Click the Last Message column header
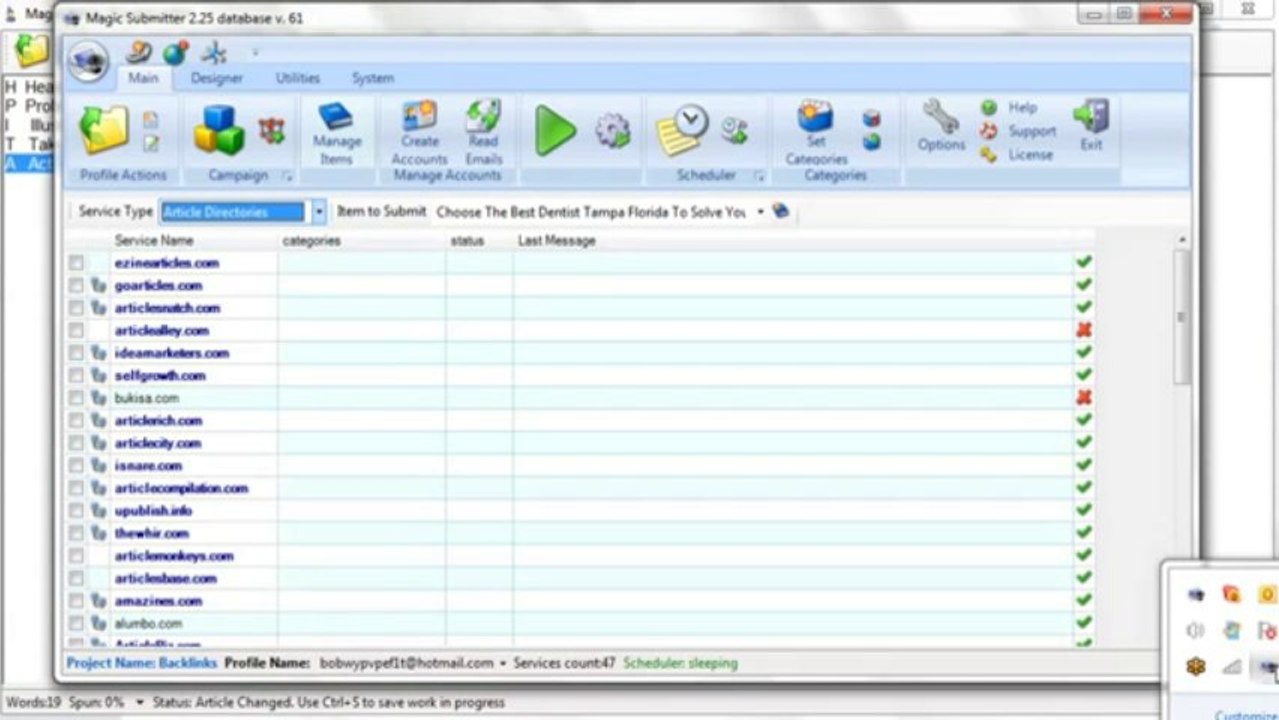This screenshot has height=720, width=1279. click(556, 241)
